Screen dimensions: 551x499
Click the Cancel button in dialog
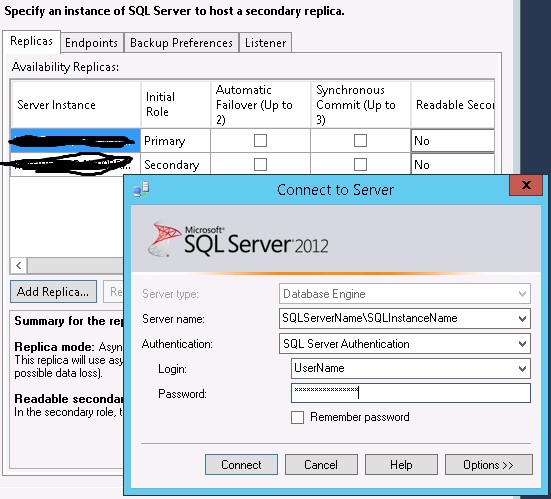(x=321, y=465)
